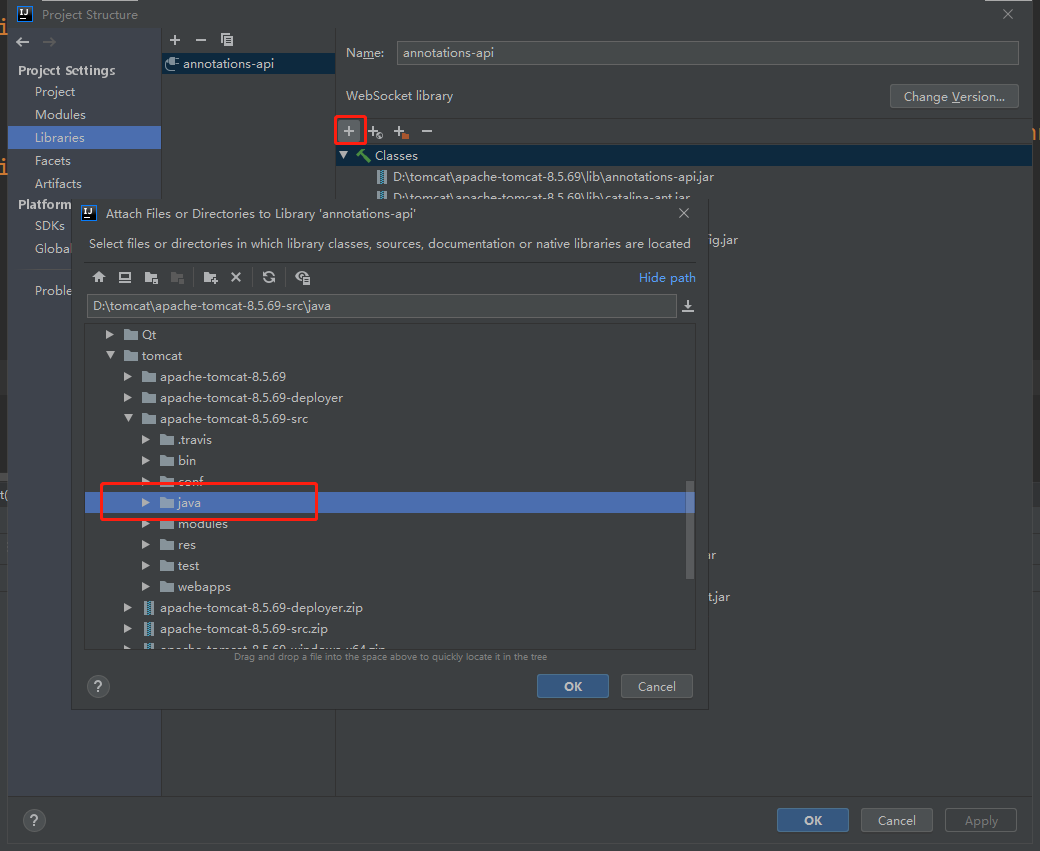The height and width of the screenshot is (851, 1040).
Task: Toggle show hidden files icon
Action: 302,277
